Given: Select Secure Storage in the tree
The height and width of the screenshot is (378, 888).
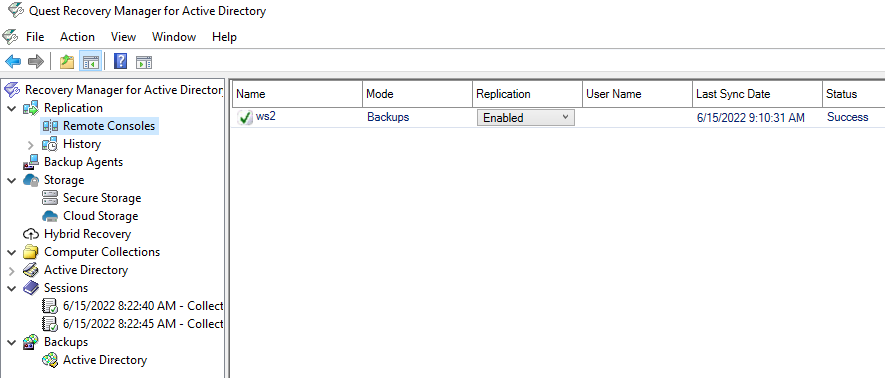Looking at the screenshot, I should pyautogui.click(x=102, y=198).
